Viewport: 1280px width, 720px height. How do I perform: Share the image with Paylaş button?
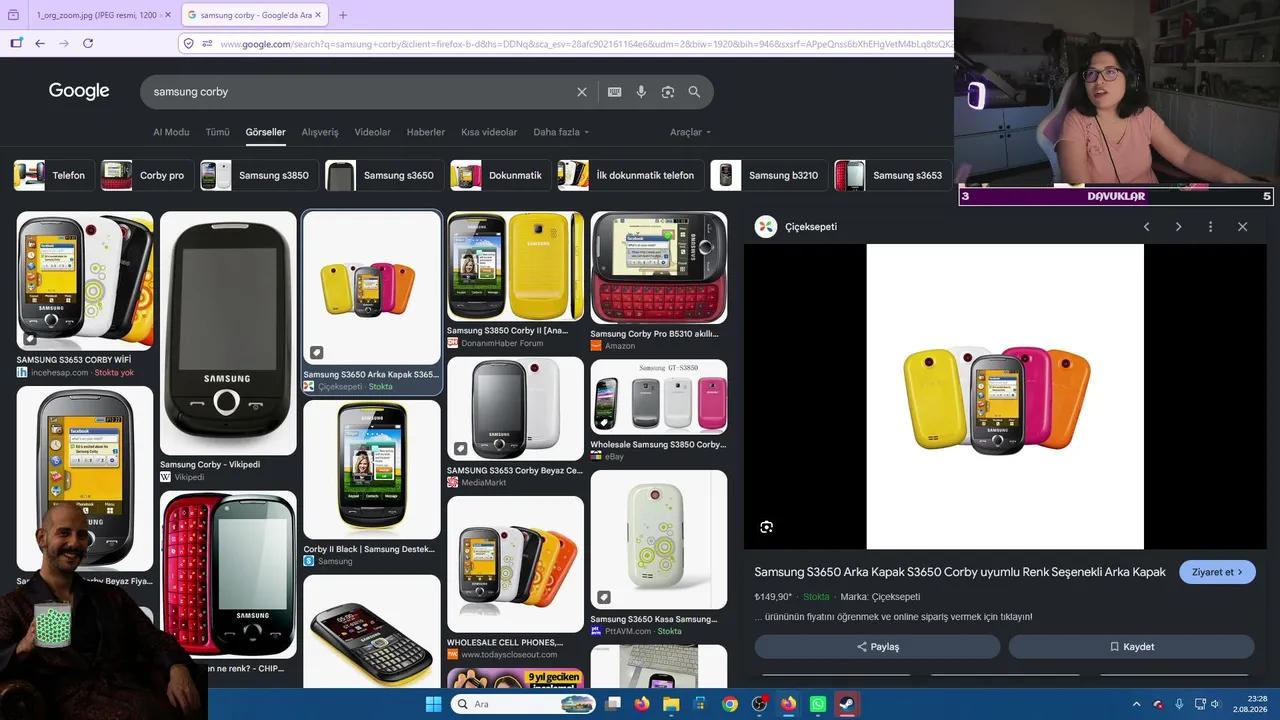(877, 647)
